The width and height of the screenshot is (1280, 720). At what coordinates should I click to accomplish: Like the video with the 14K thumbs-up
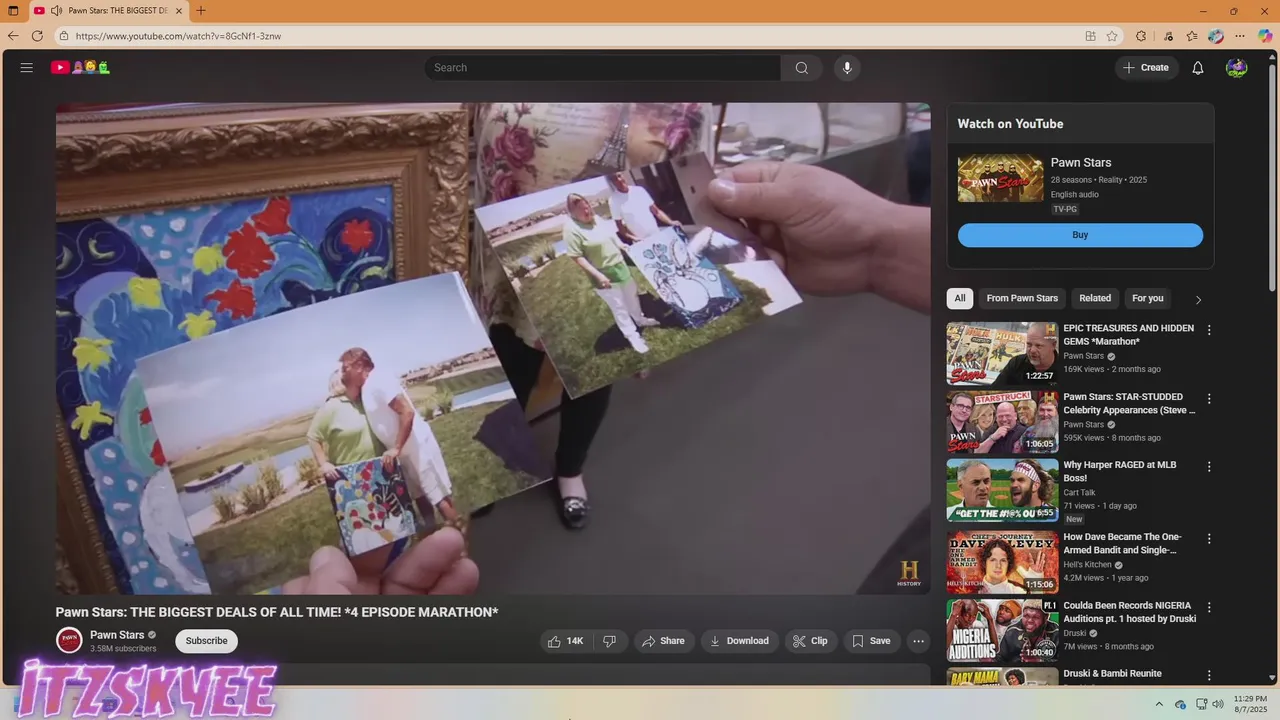pos(565,641)
